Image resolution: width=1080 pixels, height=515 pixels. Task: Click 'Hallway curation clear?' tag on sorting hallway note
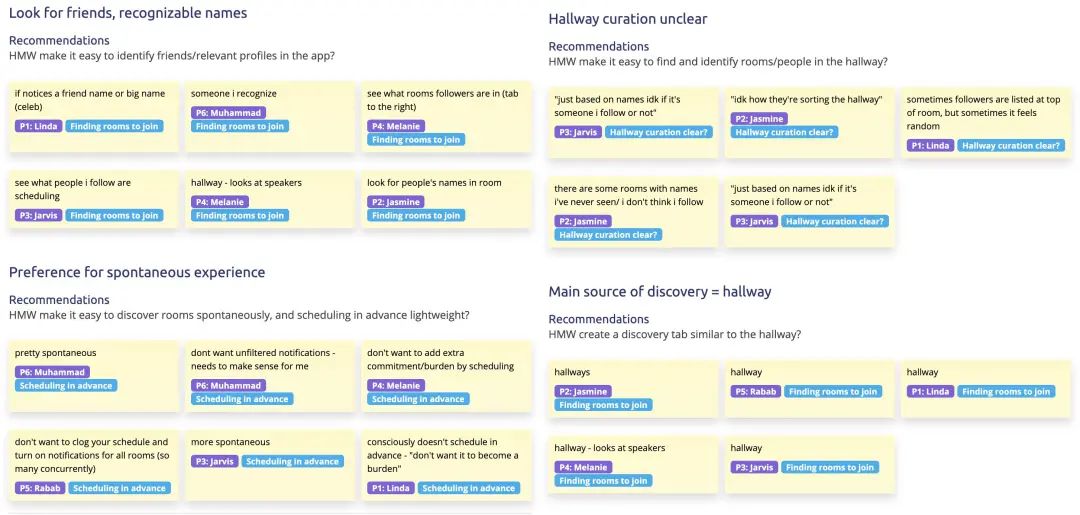click(785, 132)
